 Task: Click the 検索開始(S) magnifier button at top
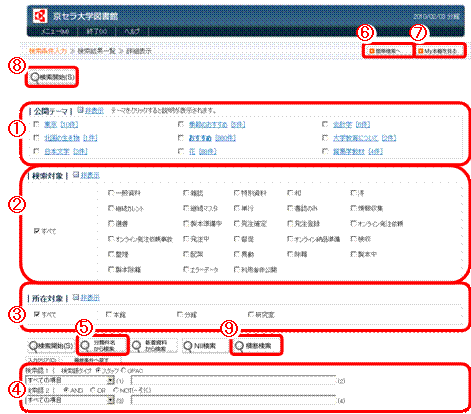(x=52, y=77)
